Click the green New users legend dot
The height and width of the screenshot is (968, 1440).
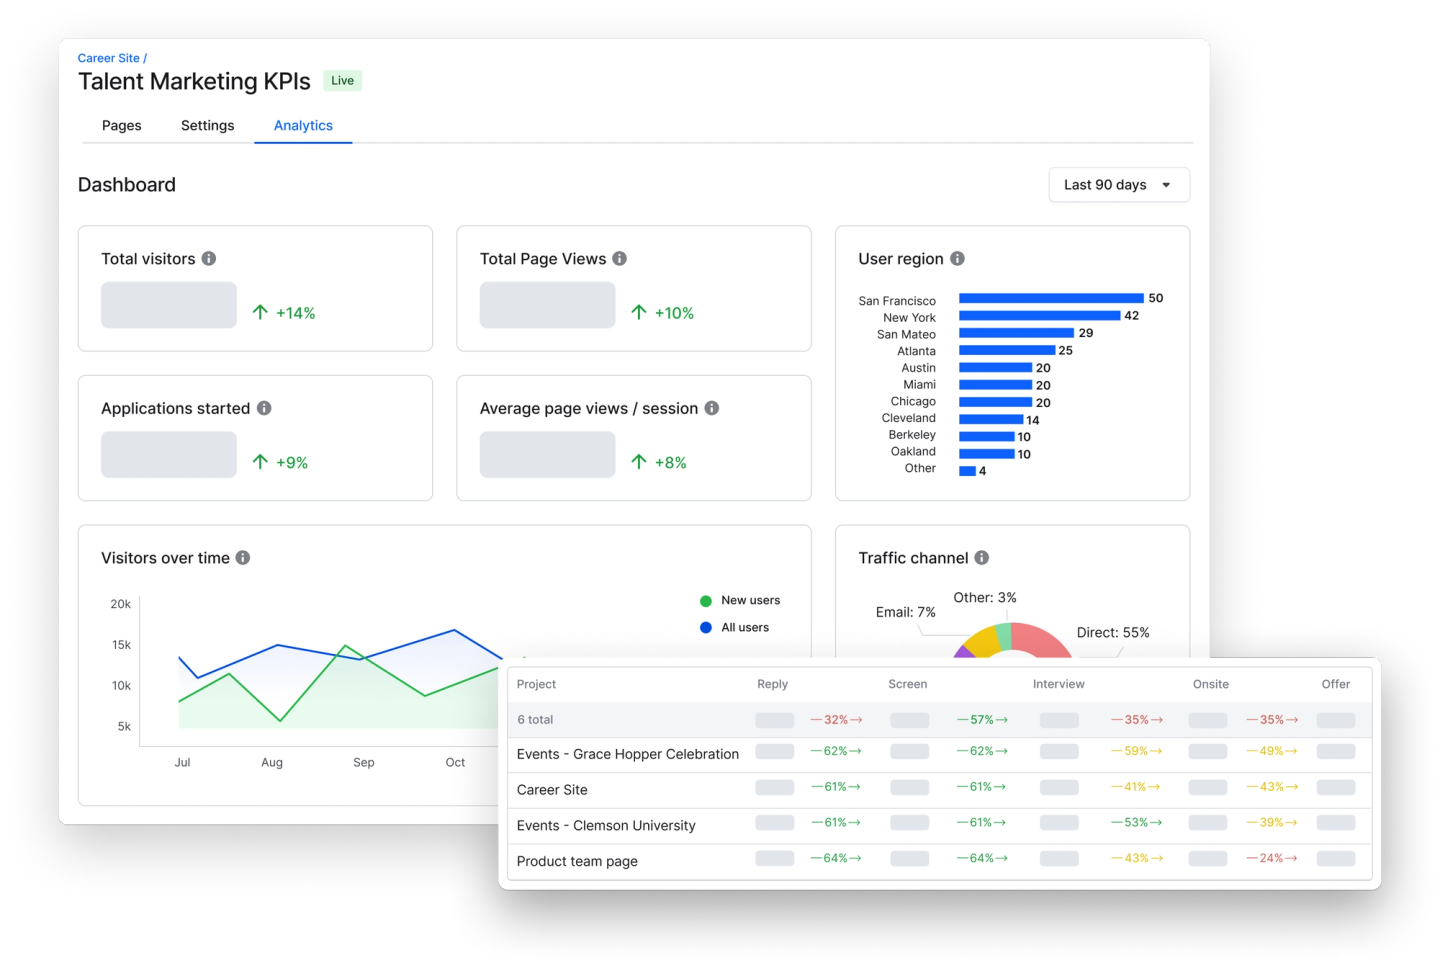(x=706, y=601)
